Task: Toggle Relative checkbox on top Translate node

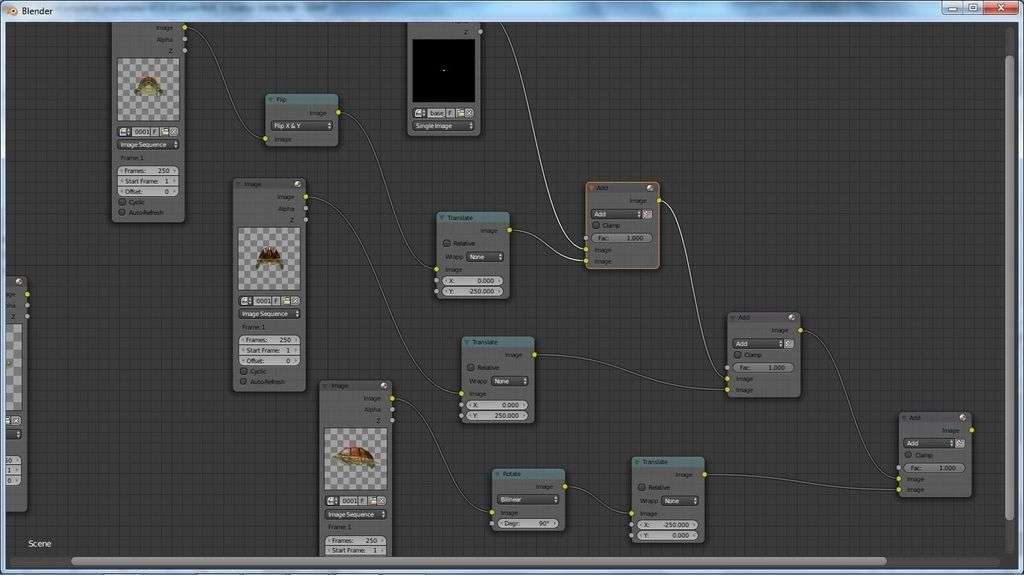Action: [x=446, y=243]
